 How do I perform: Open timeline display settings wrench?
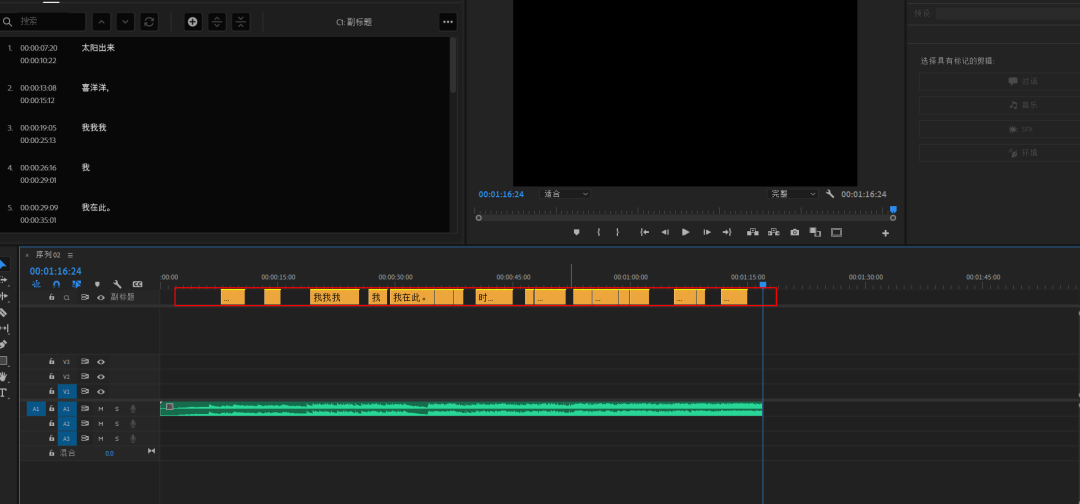click(117, 284)
